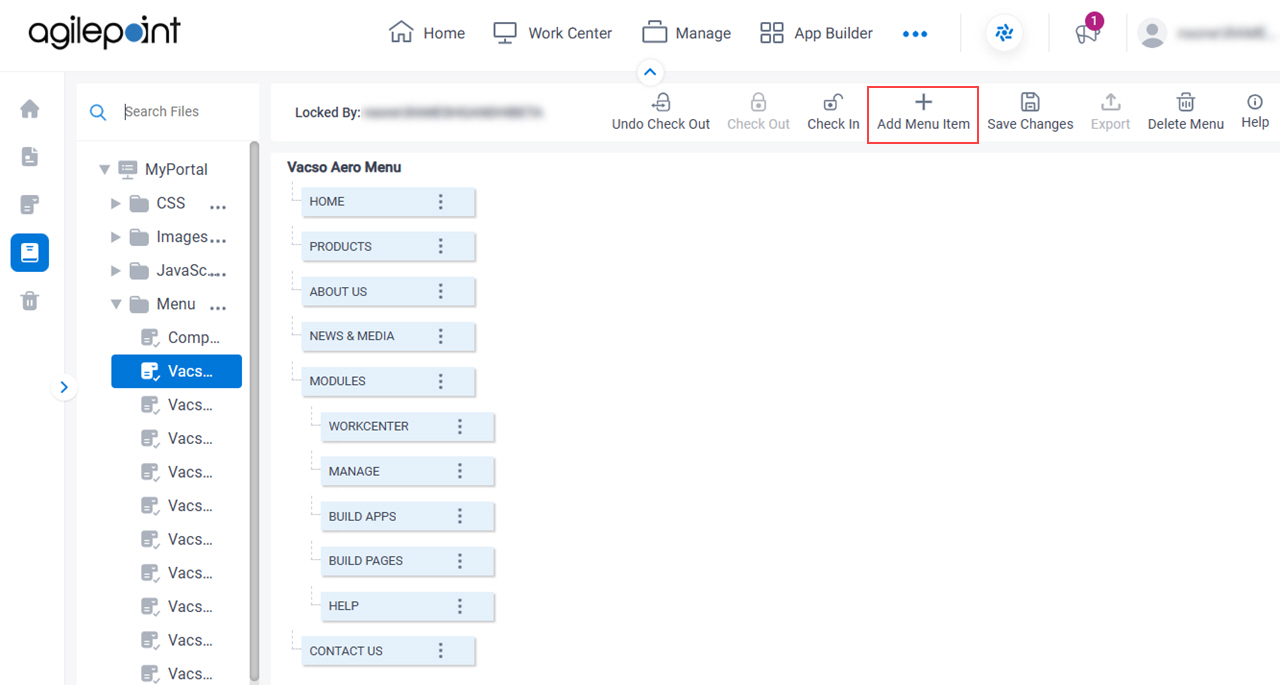This screenshot has height=685, width=1280.
Task: Collapse the top navigation bar chevron
Action: [650, 72]
